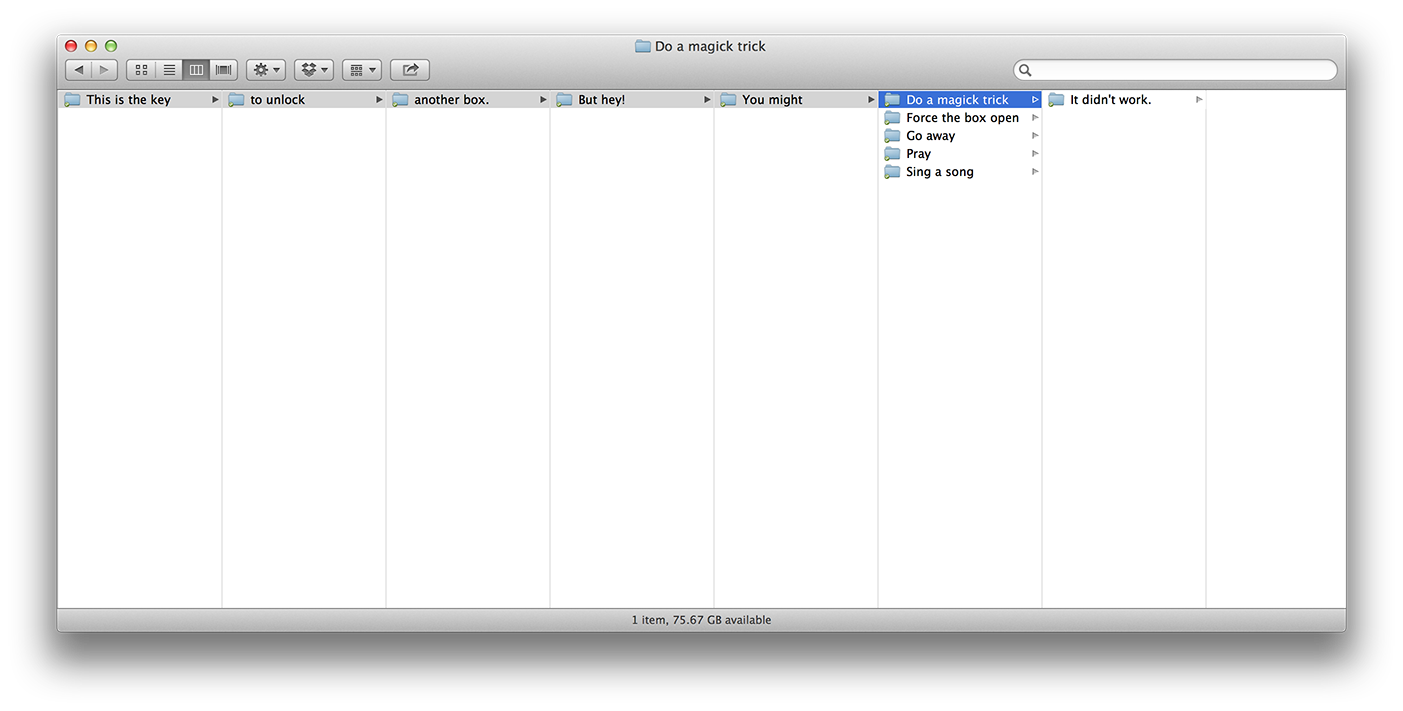
Task: Open the Dropbox toolbar menu
Action: (314, 70)
